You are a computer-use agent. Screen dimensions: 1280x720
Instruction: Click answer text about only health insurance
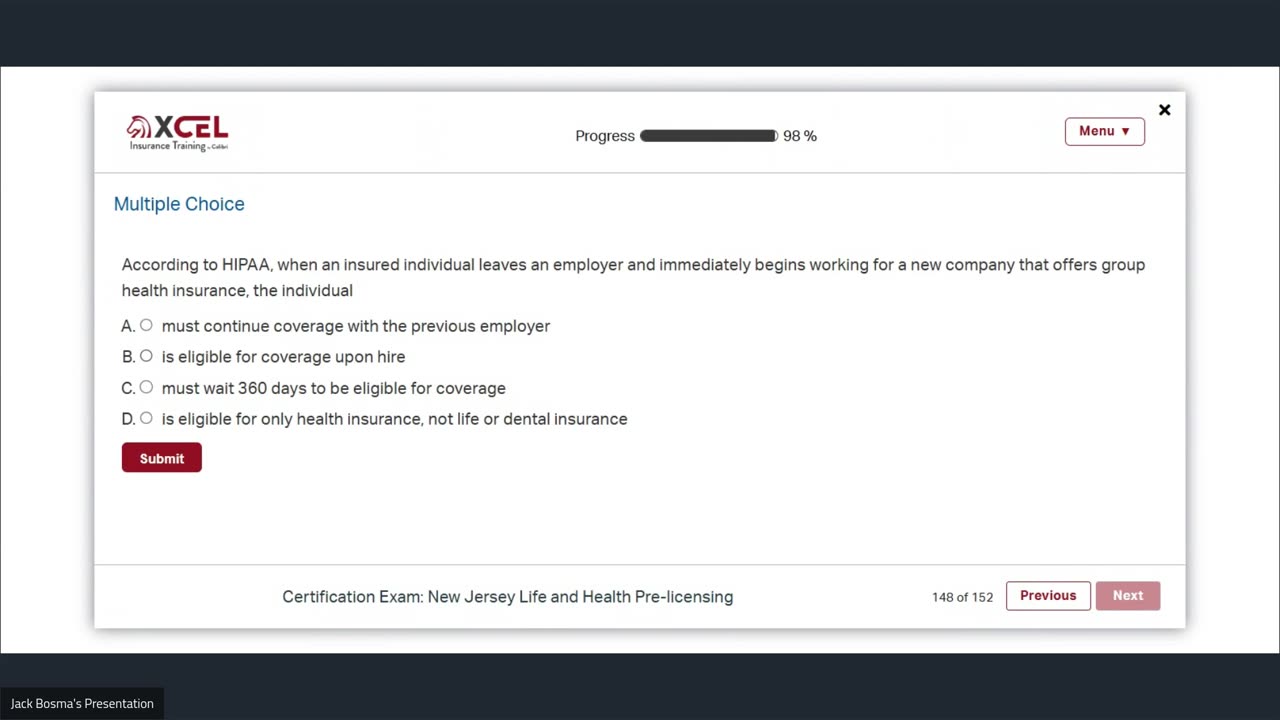pos(394,419)
